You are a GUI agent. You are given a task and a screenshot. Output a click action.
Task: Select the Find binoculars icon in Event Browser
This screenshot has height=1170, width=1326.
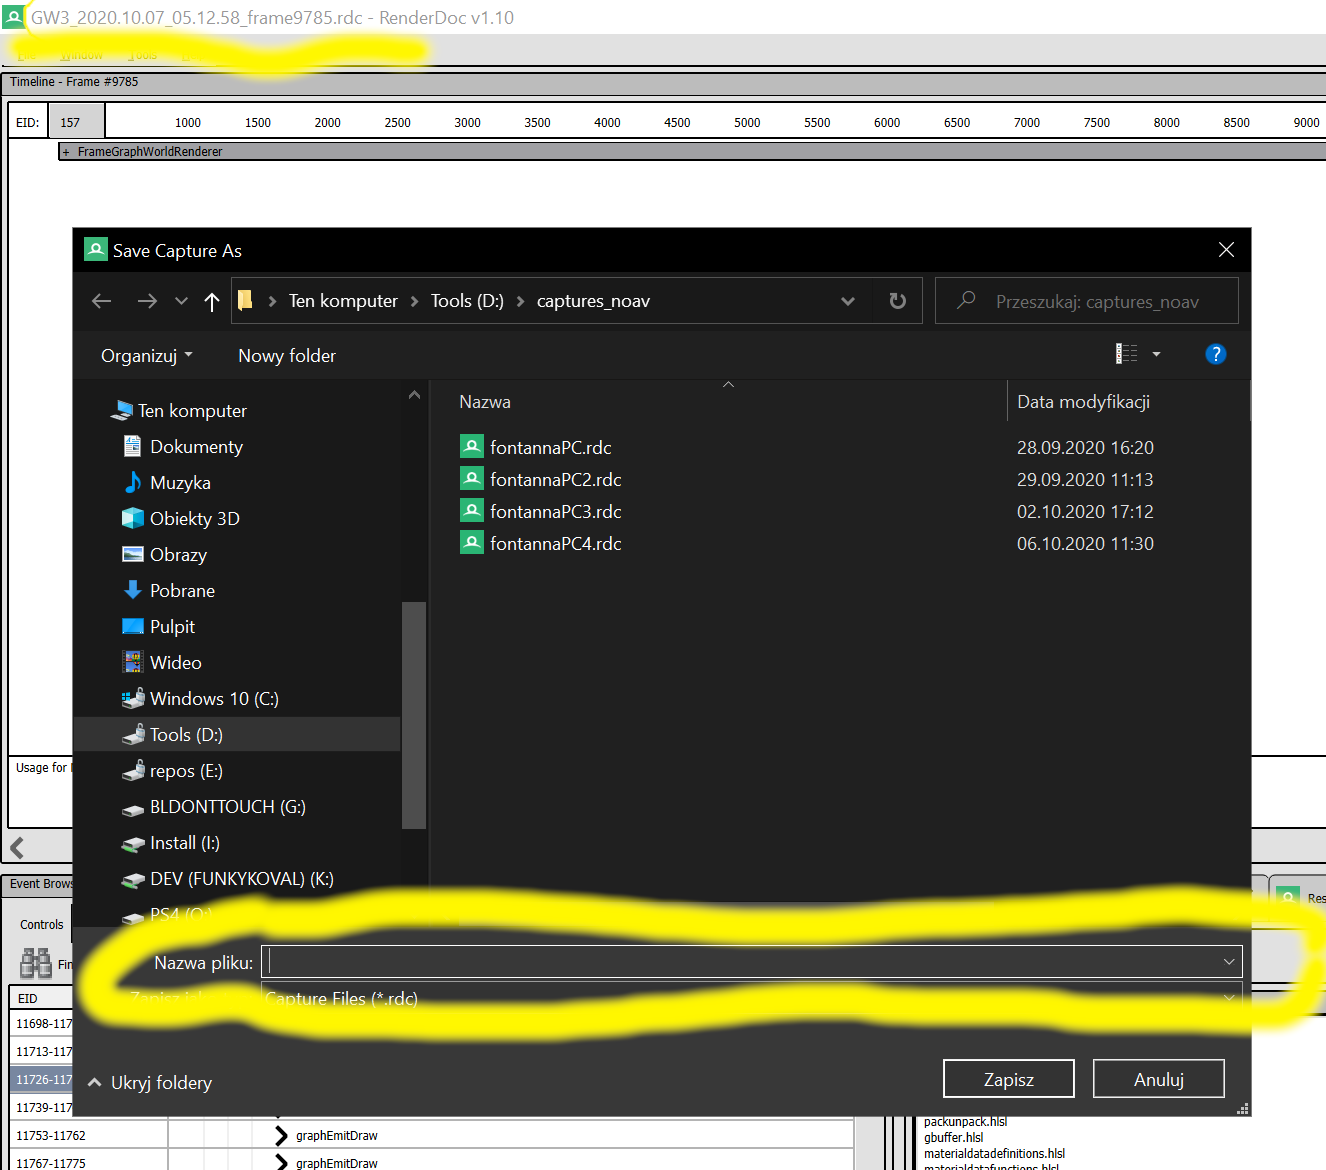coord(37,963)
